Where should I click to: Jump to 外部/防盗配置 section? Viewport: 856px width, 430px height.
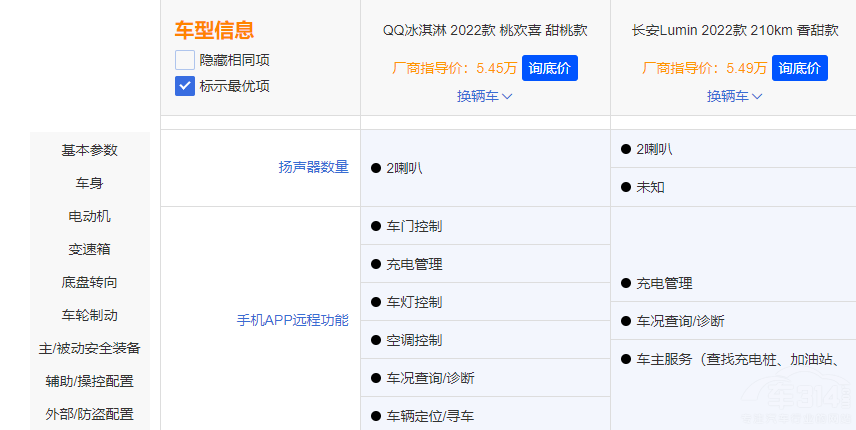90,414
